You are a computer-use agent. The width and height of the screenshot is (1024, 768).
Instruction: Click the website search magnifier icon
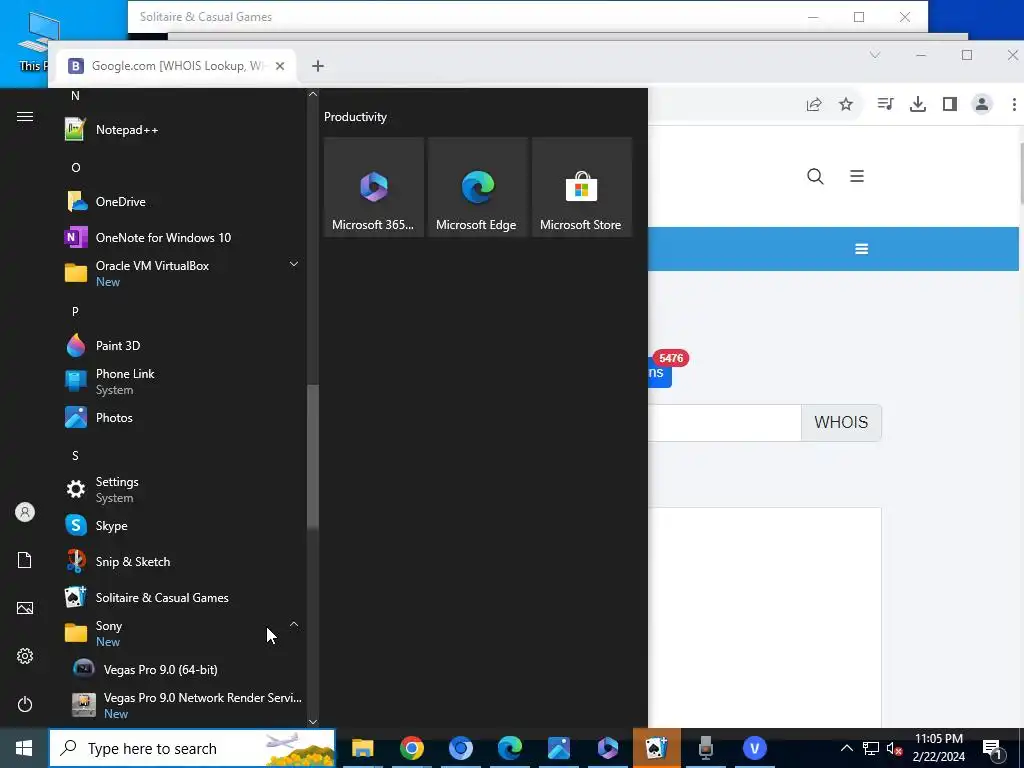[x=815, y=176]
